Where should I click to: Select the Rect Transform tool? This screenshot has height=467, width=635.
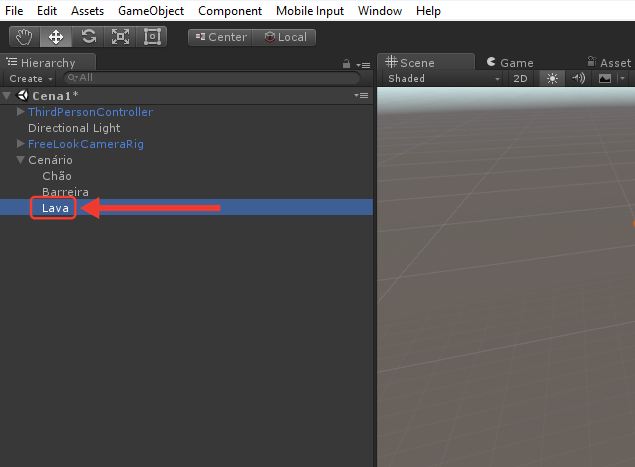(x=152, y=37)
